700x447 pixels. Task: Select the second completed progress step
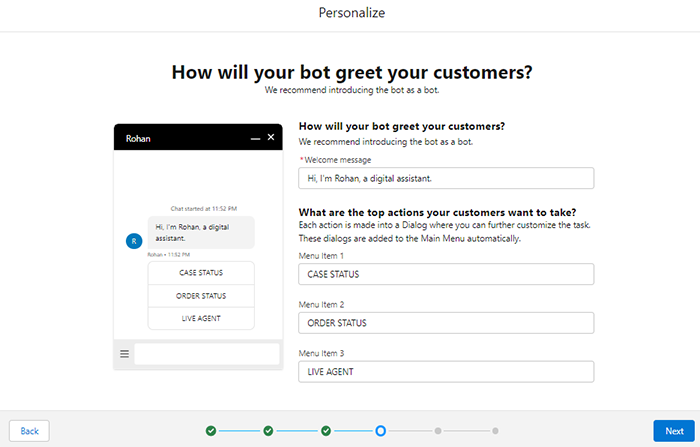pyautogui.click(x=268, y=431)
